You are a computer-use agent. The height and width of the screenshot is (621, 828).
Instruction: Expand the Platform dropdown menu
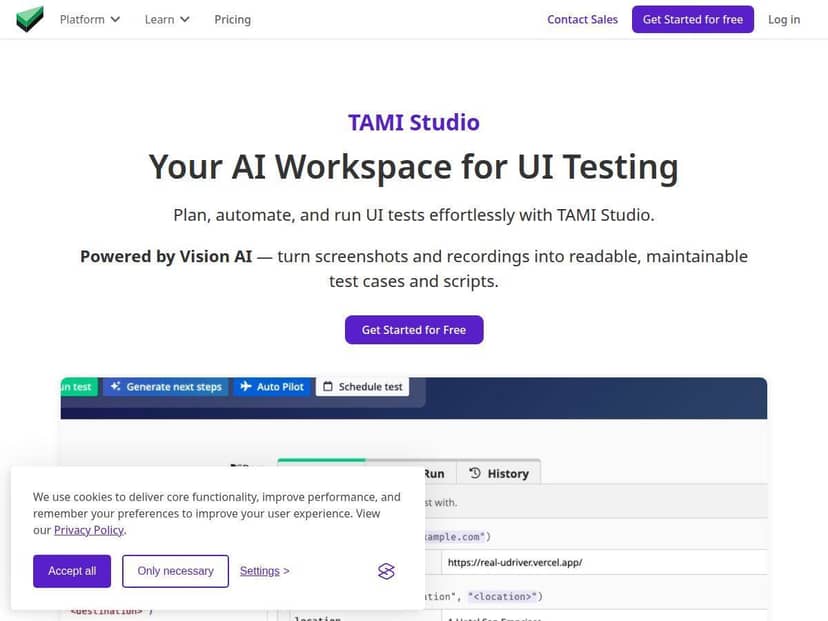click(x=90, y=19)
